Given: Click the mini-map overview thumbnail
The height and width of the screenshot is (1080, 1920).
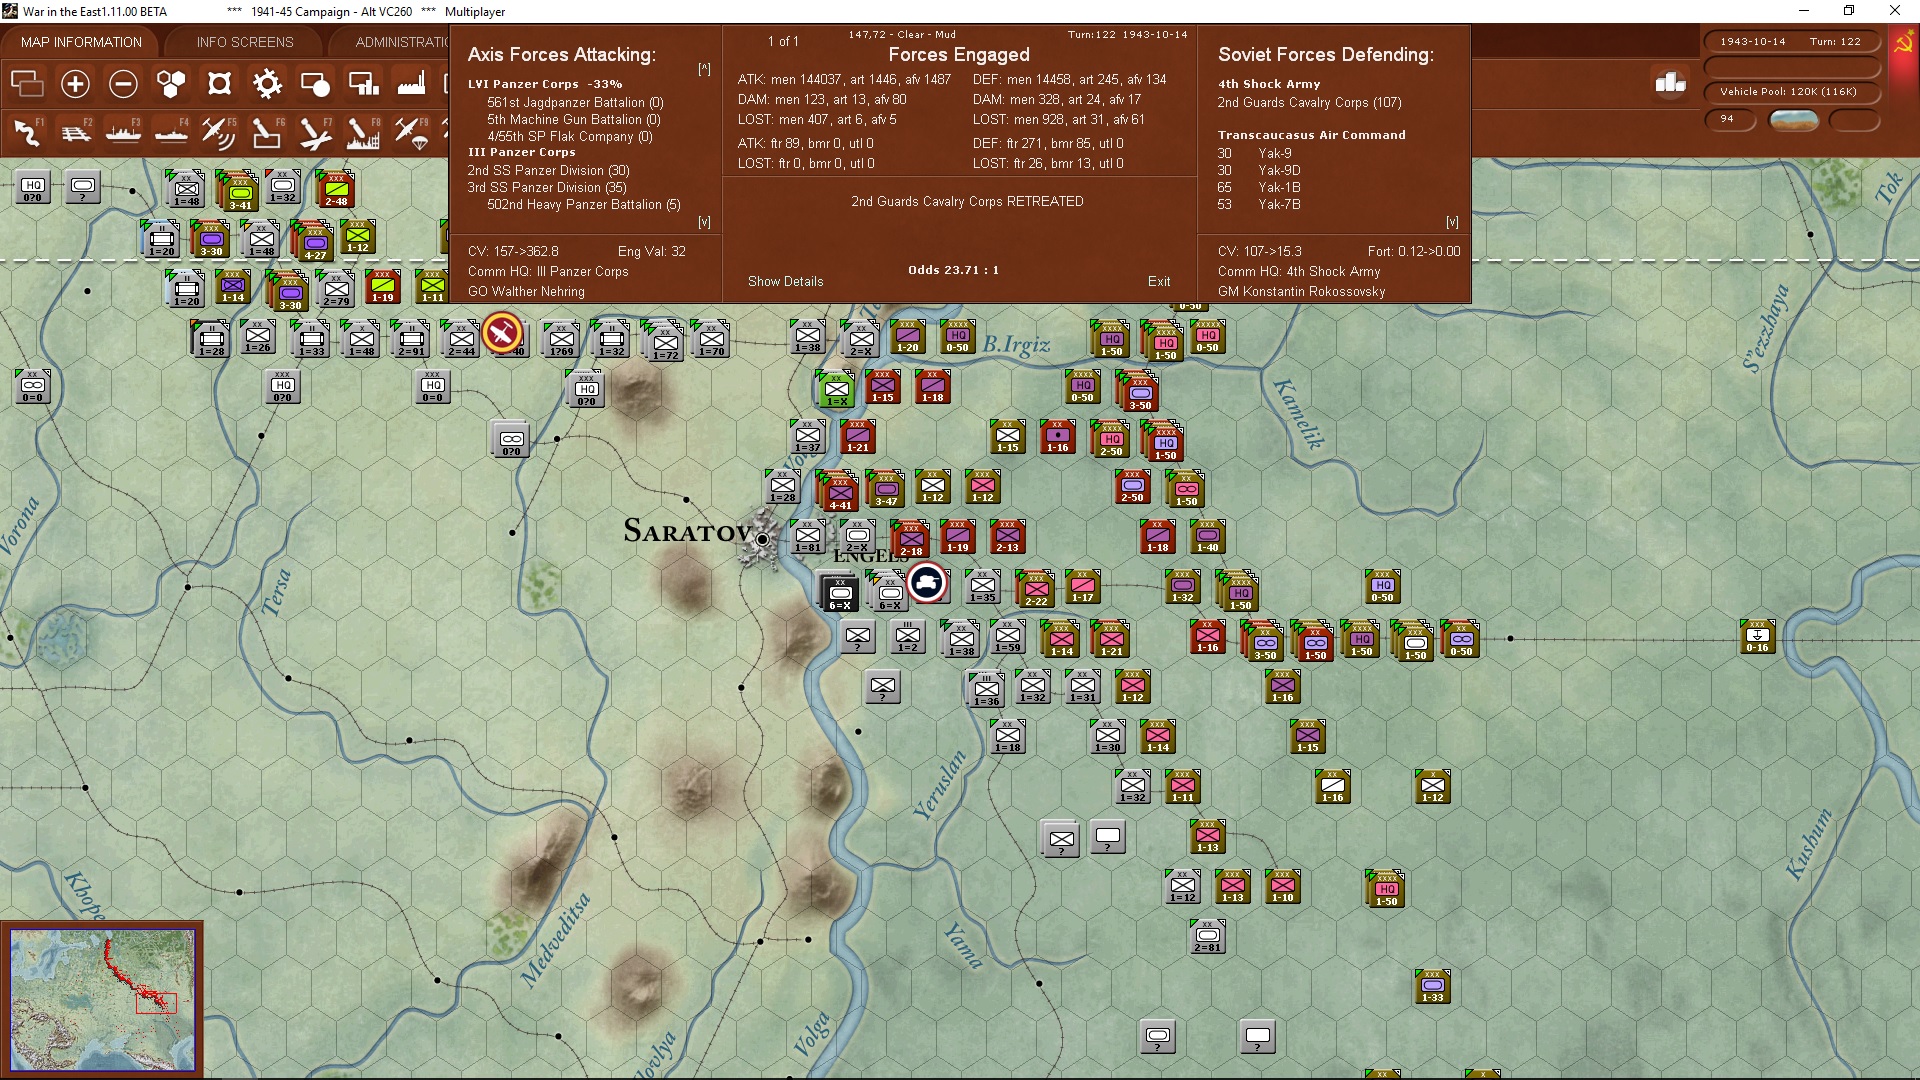Looking at the screenshot, I should tap(103, 1000).
